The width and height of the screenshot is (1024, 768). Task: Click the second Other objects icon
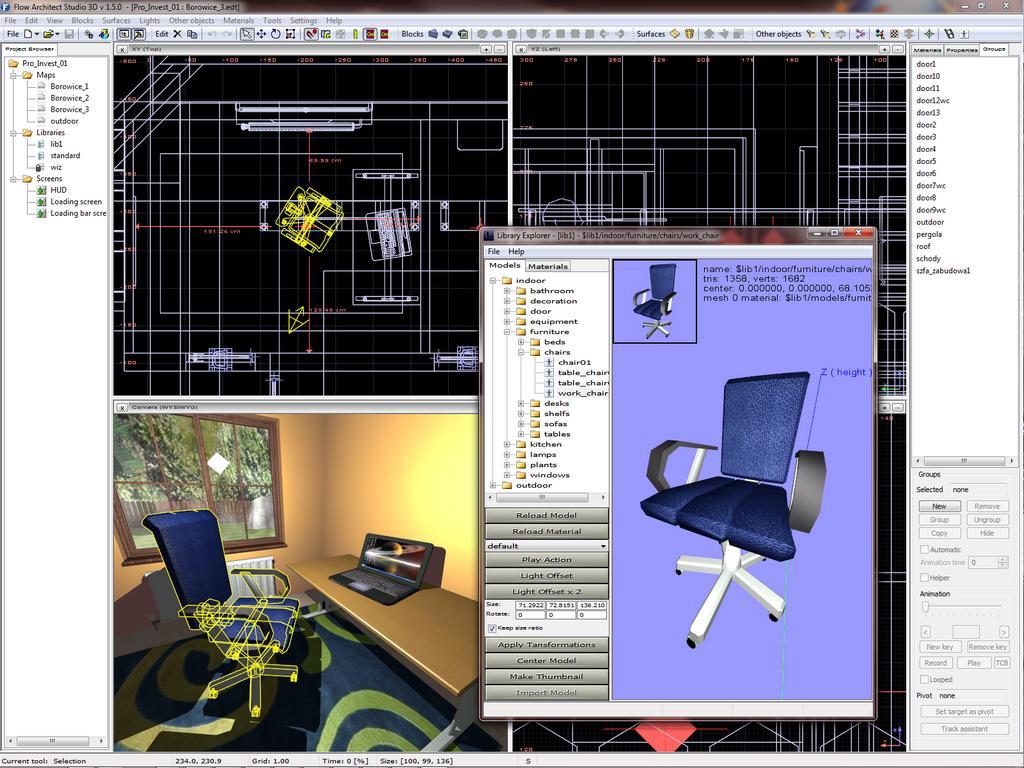coord(825,34)
